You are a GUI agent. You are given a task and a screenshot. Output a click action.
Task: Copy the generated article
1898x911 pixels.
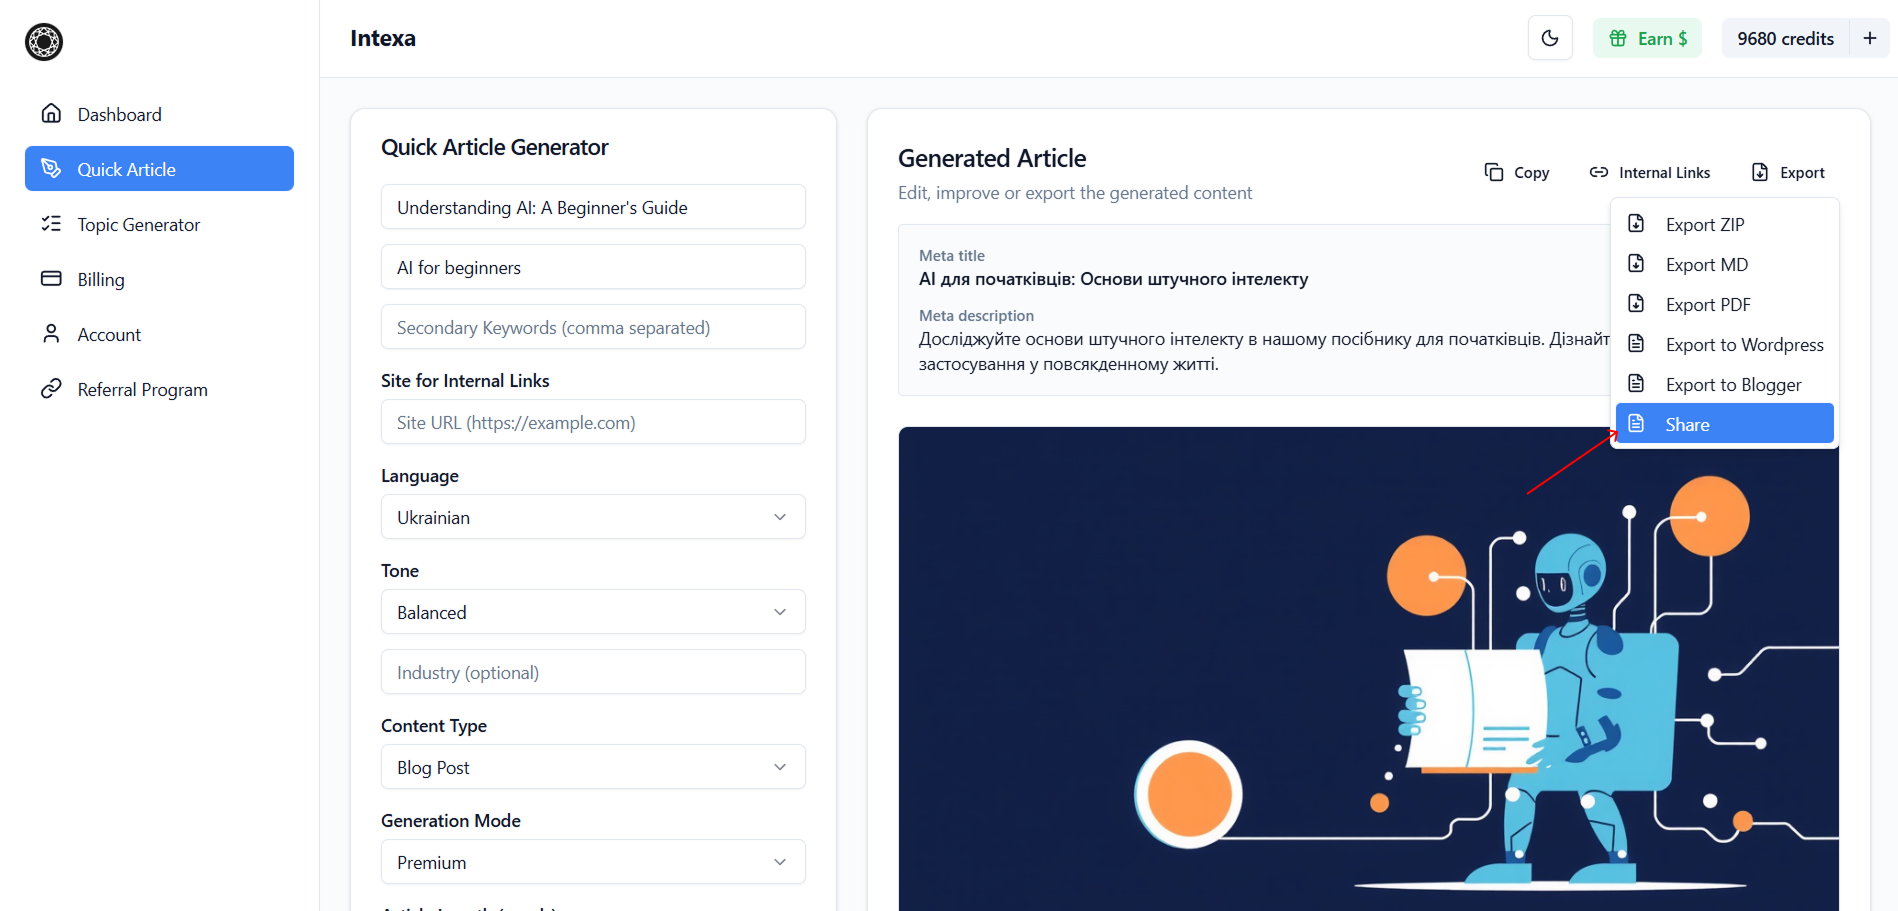[x=1517, y=172]
